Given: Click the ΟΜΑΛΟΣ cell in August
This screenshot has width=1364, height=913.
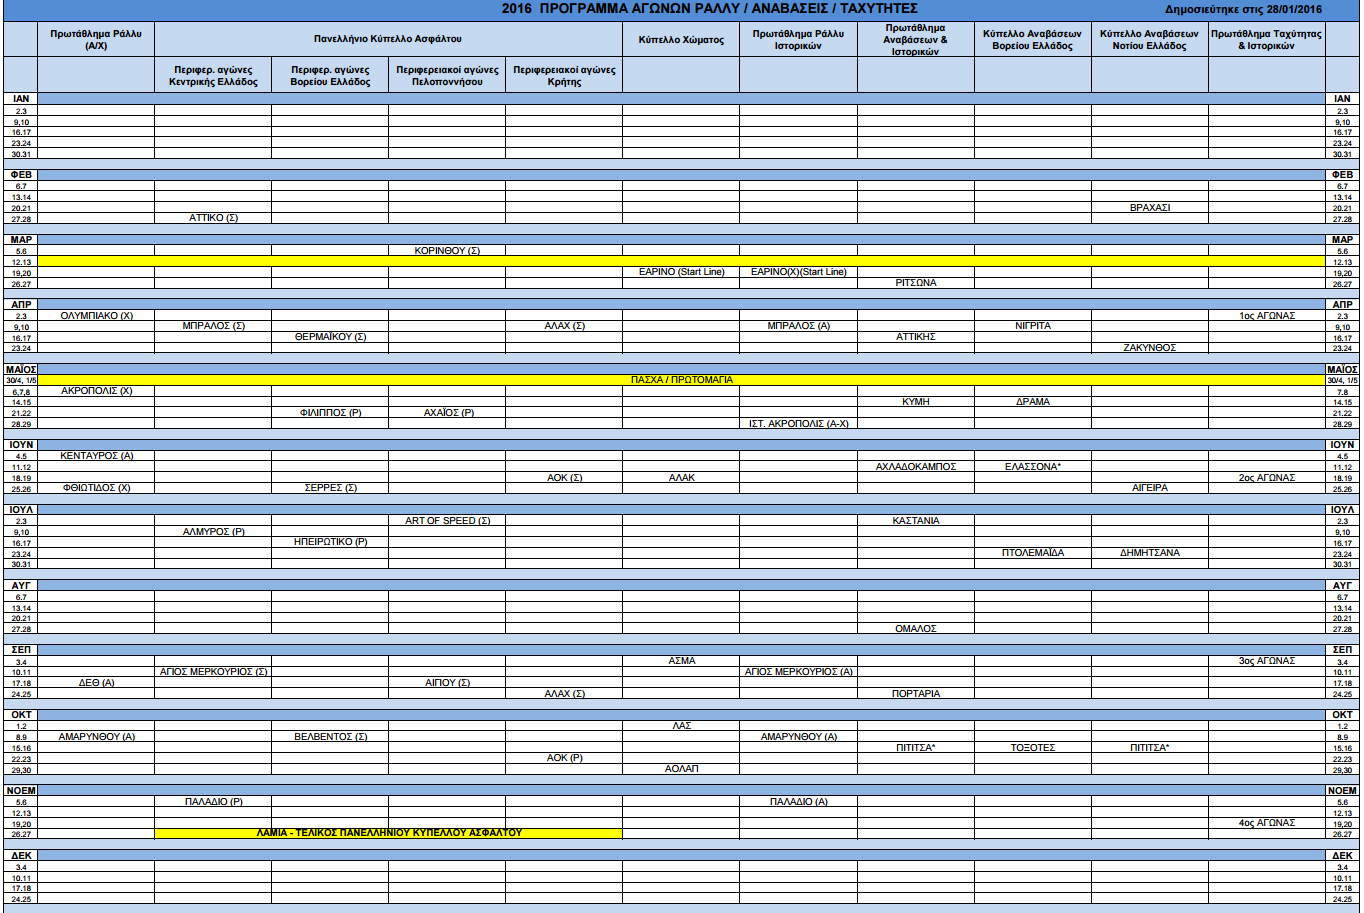Looking at the screenshot, I should pyautogui.click(x=915, y=629).
